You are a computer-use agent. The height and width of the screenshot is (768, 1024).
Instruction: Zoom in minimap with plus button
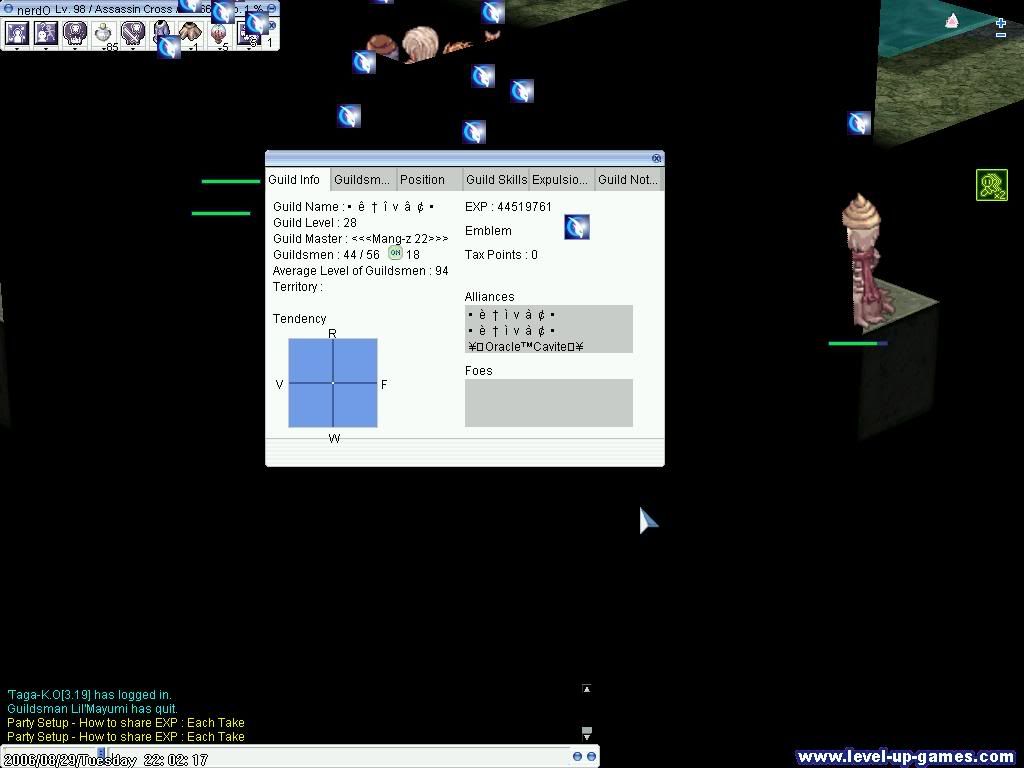click(x=1000, y=23)
